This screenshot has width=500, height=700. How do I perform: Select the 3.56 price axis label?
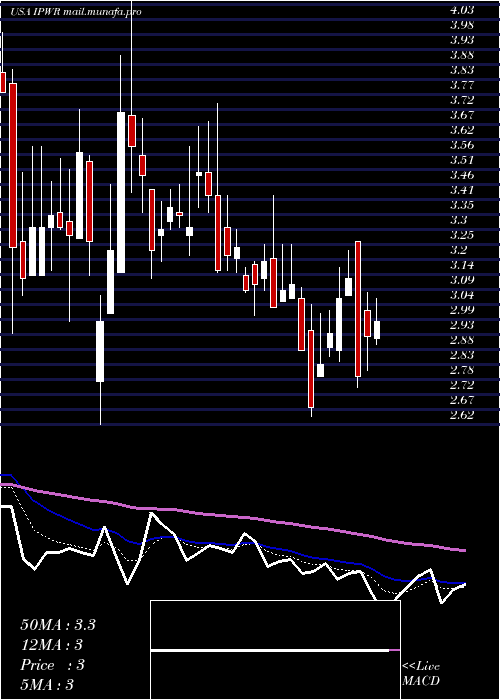[x=462, y=144]
